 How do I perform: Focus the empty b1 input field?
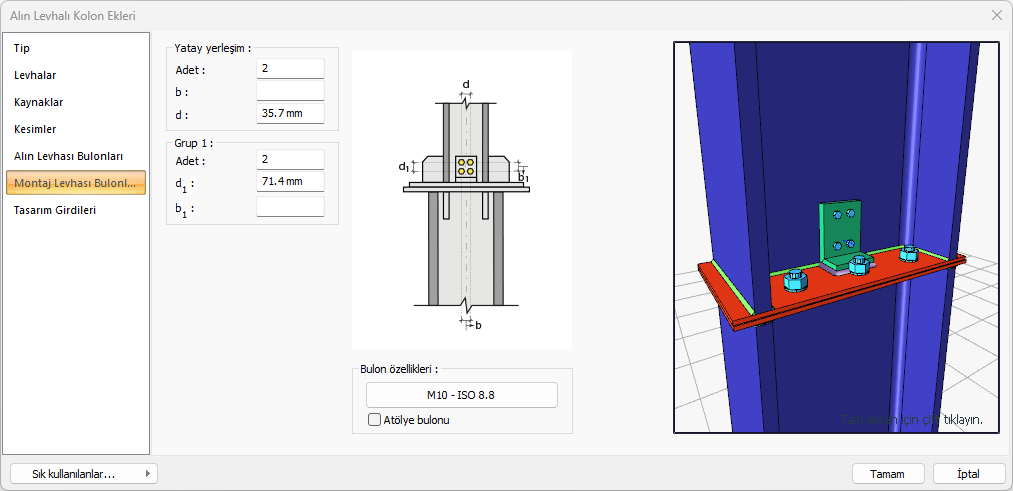tap(290, 207)
